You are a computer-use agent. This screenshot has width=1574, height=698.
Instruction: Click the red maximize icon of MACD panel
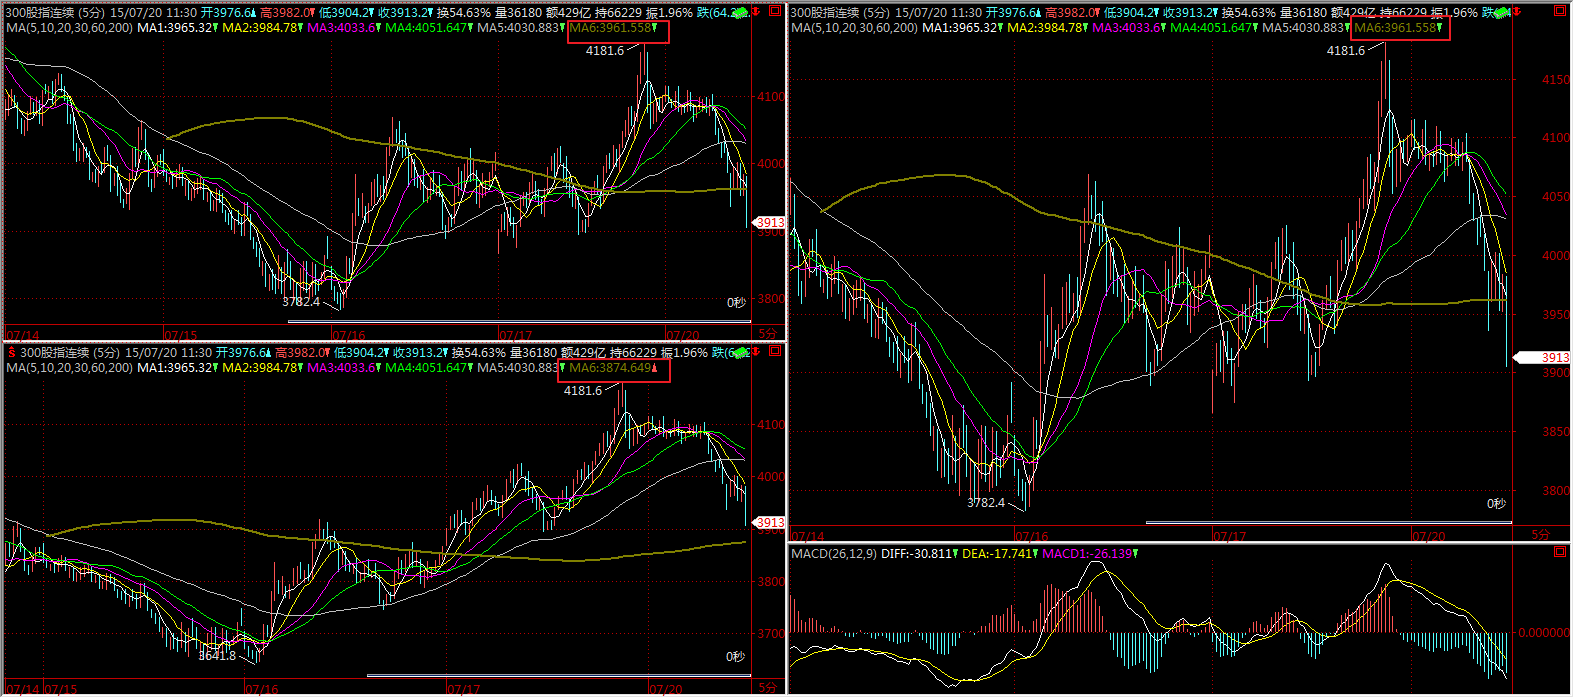coord(1560,552)
